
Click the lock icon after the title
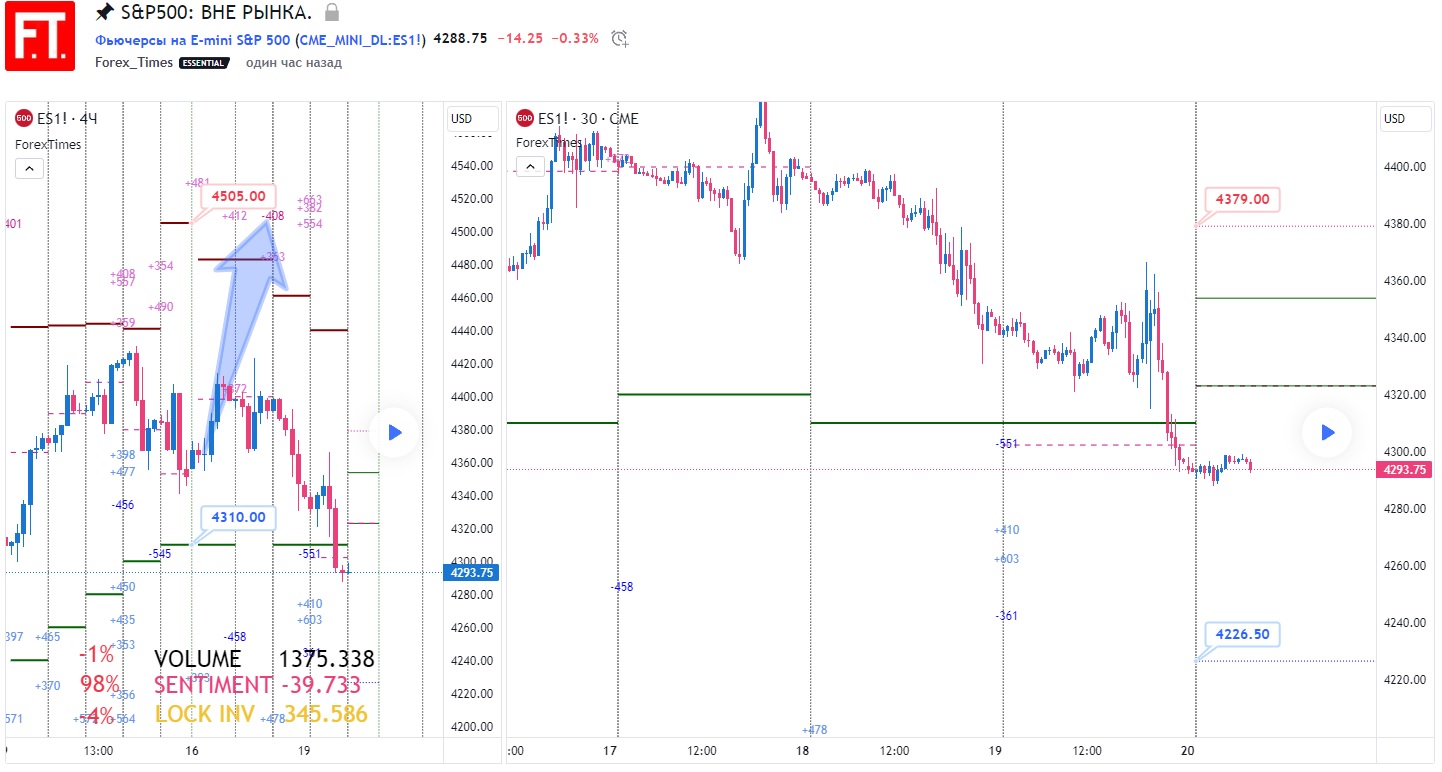(x=332, y=13)
